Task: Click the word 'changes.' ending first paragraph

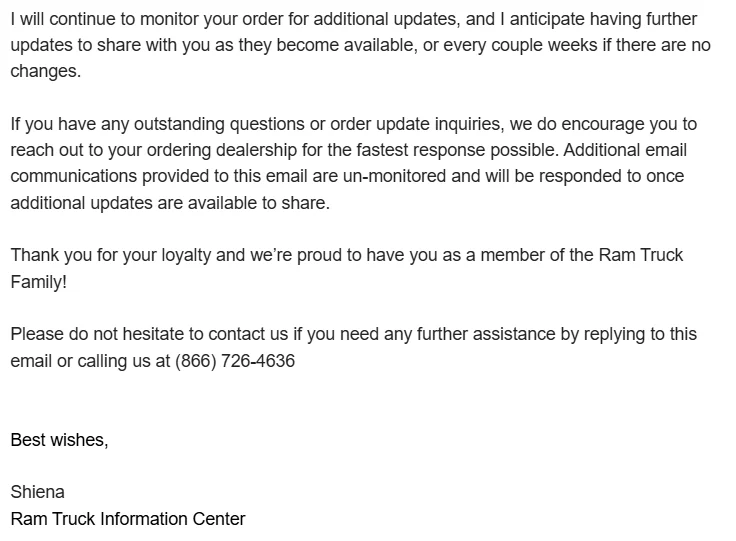Action: [46, 71]
